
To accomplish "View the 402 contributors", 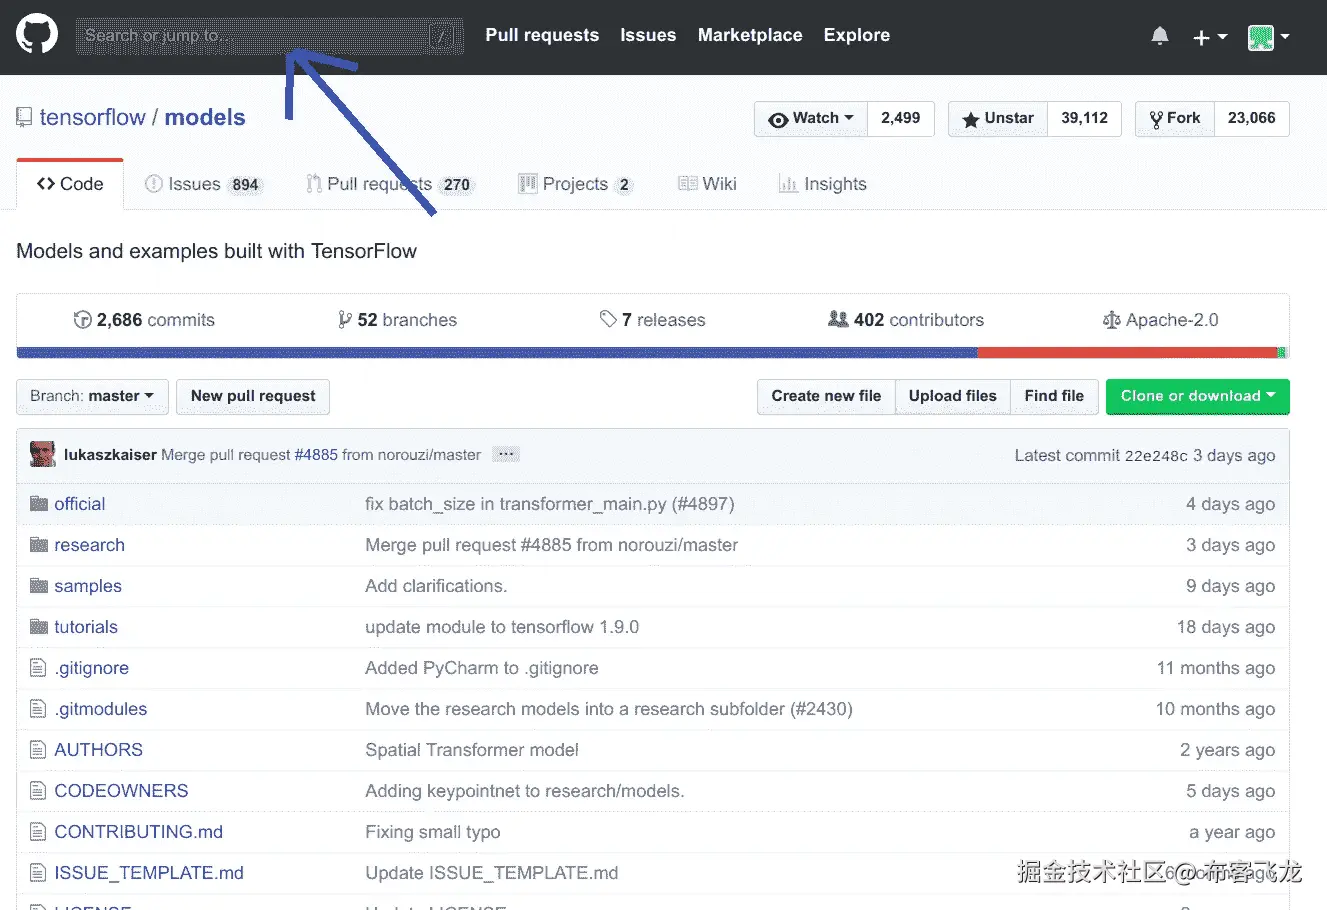I will point(906,320).
